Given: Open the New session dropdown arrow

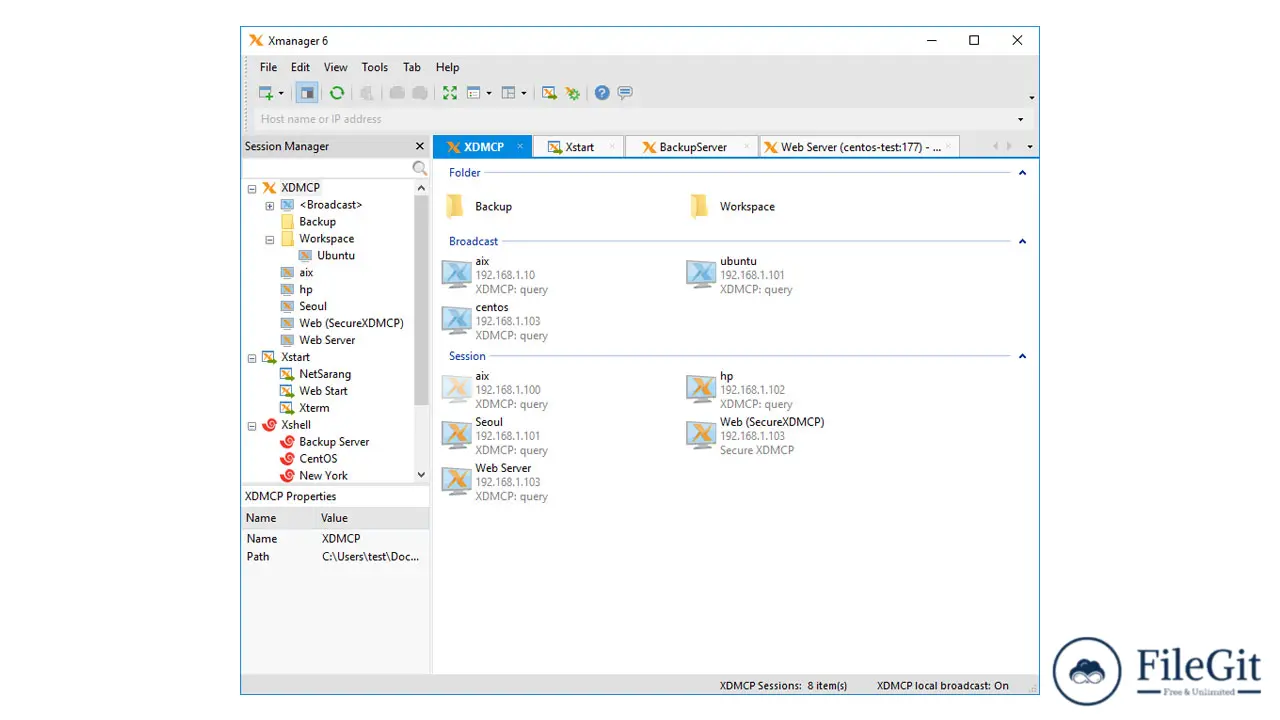Looking at the screenshot, I should (281, 93).
